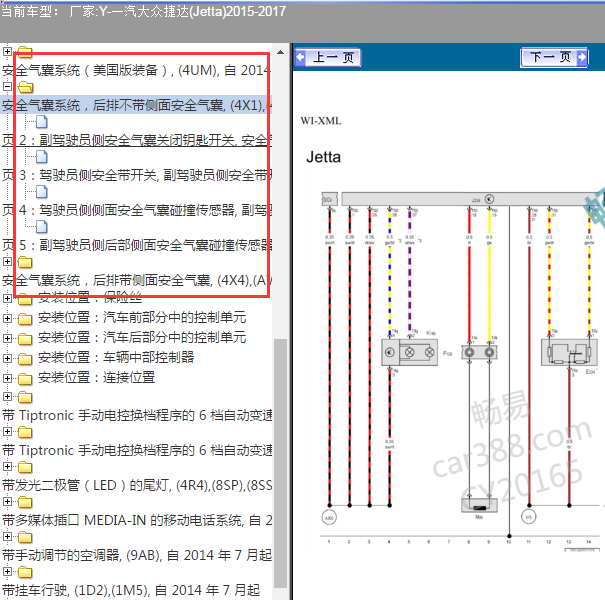The height and width of the screenshot is (600, 605).
Task: Open 页 5：副驾驶员侧后部侧面安全气囊碰撞传感器 page
Action: 137,245
